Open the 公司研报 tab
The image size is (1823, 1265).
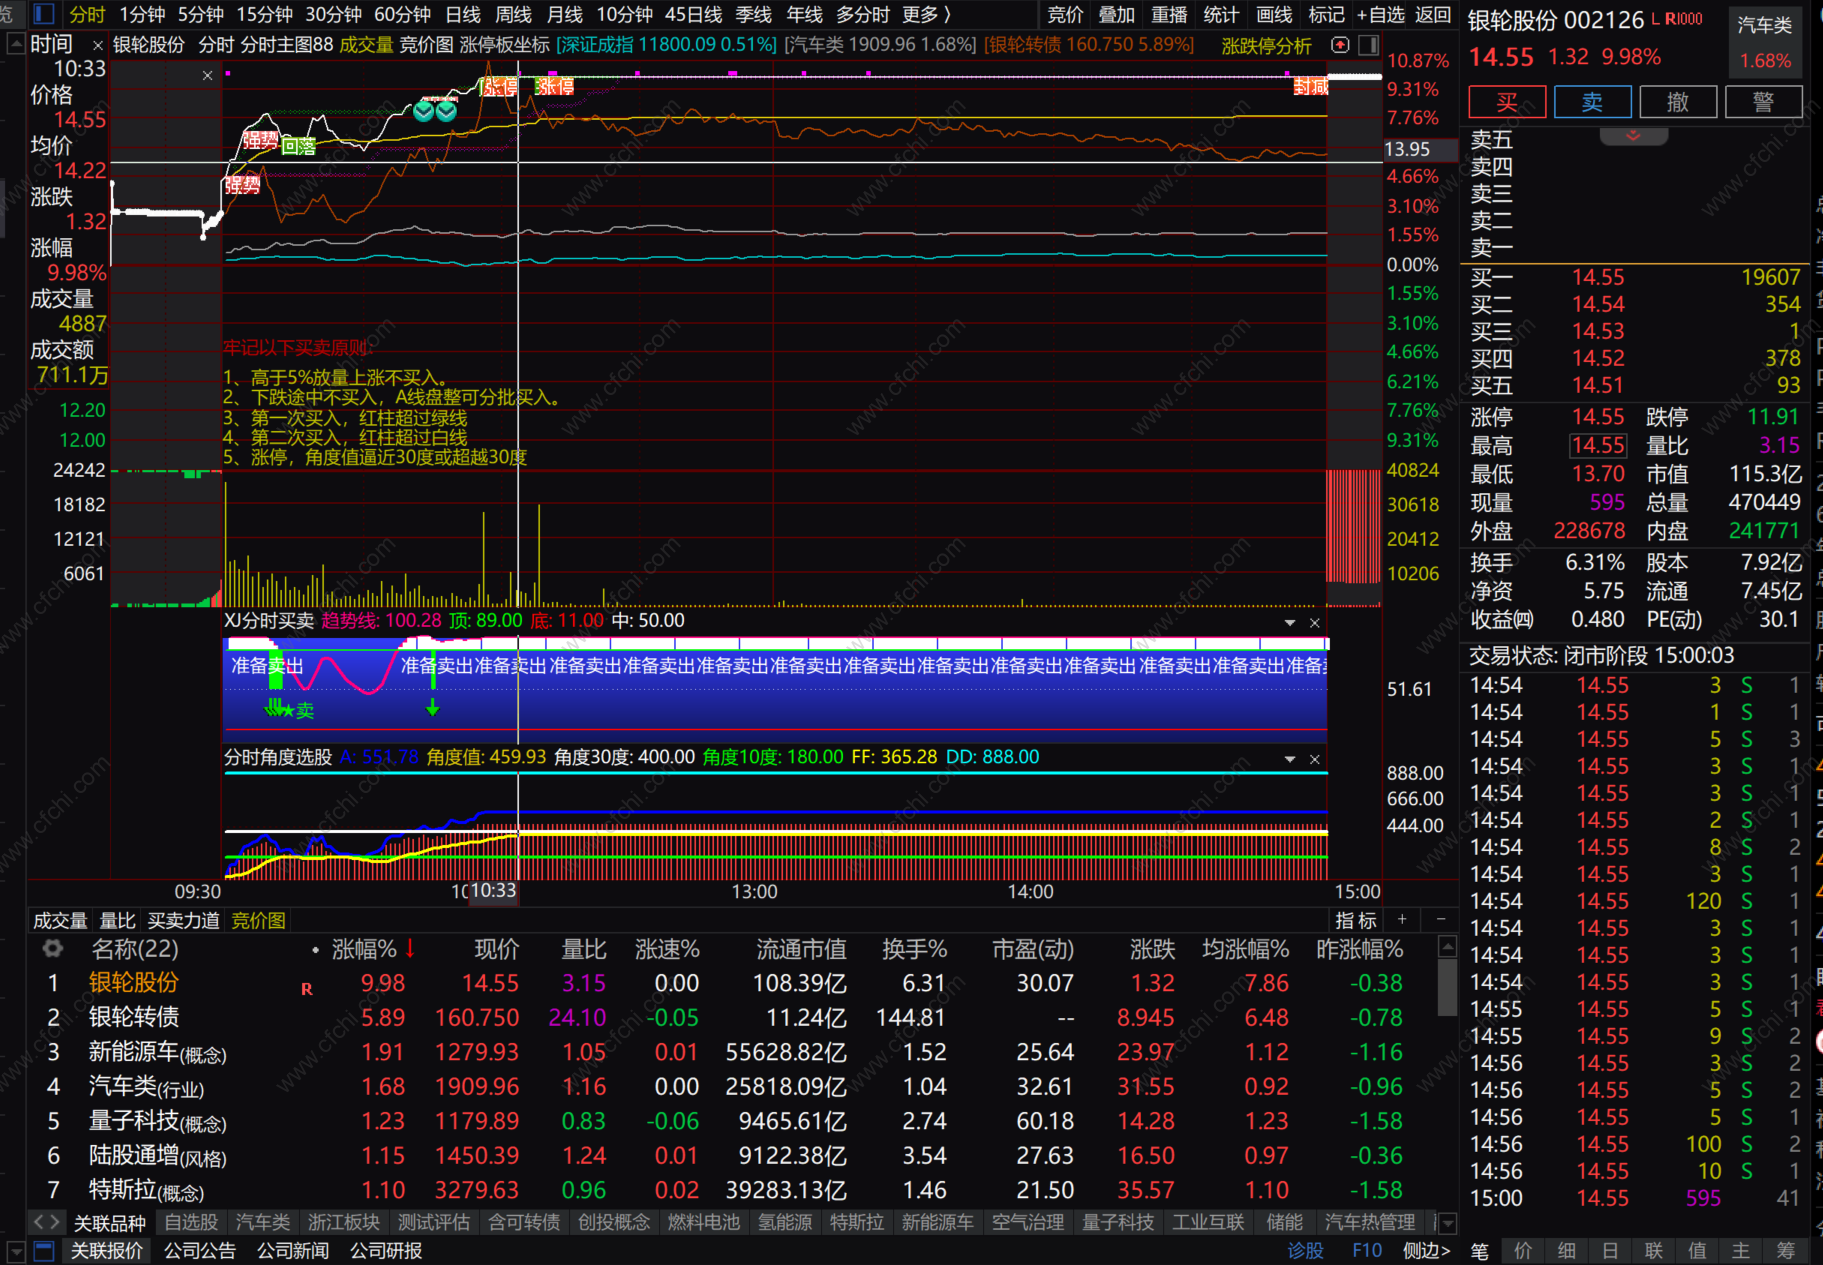coord(386,1251)
